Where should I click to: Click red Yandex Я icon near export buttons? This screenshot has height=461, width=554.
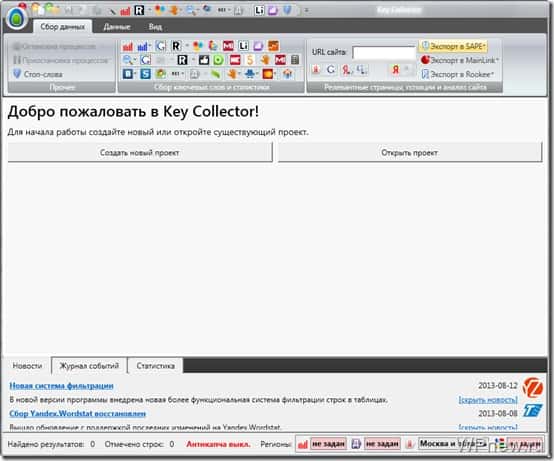[x=395, y=69]
